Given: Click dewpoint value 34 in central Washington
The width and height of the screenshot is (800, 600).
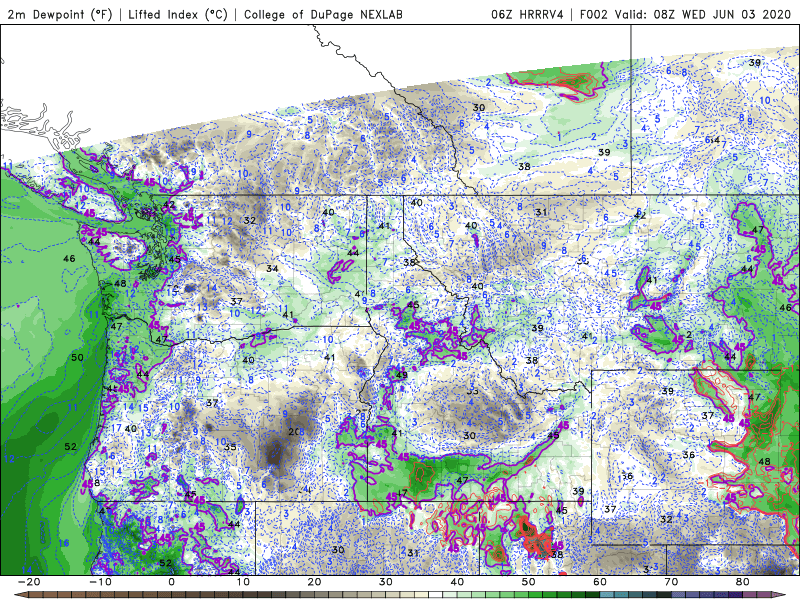Looking at the screenshot, I should 272,268.
